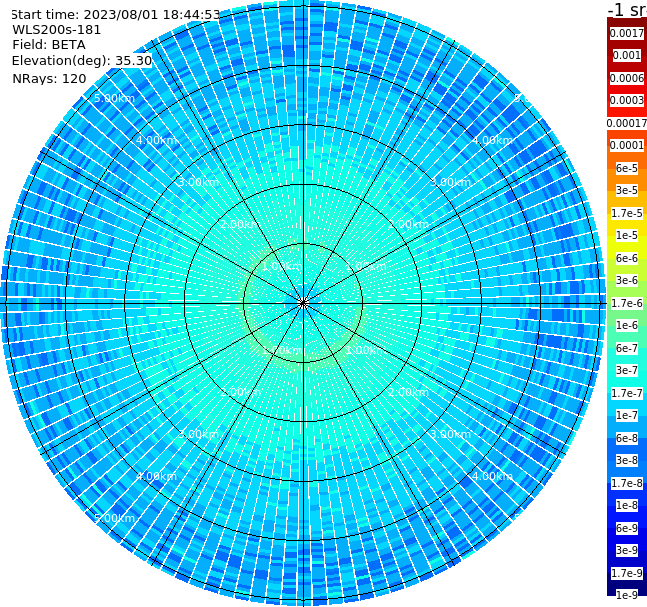Image resolution: width=647 pixels, height=607 pixels.
Task: Select the 3e-8 colorbar value
Action: click(627, 460)
